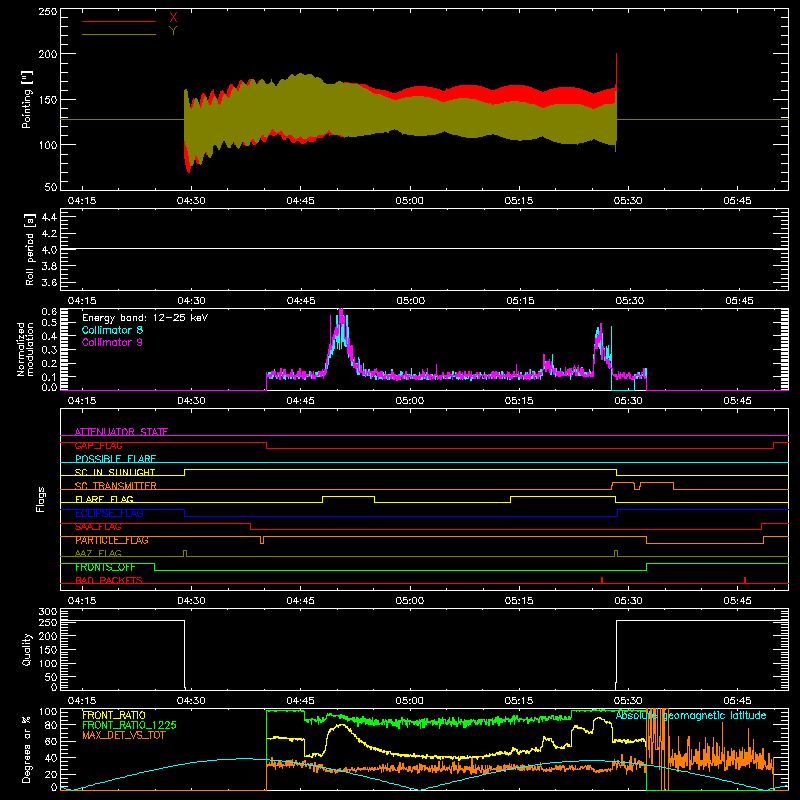This screenshot has height=800, width=800.
Task: Click the ECLIPSE_FLAG label
Action: click(x=109, y=513)
